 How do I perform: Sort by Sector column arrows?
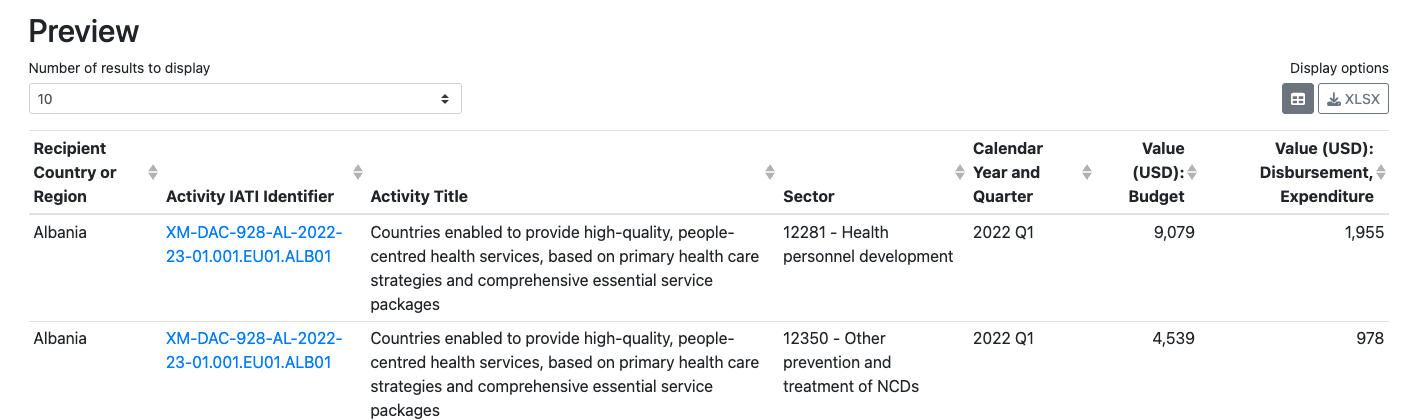point(960,172)
